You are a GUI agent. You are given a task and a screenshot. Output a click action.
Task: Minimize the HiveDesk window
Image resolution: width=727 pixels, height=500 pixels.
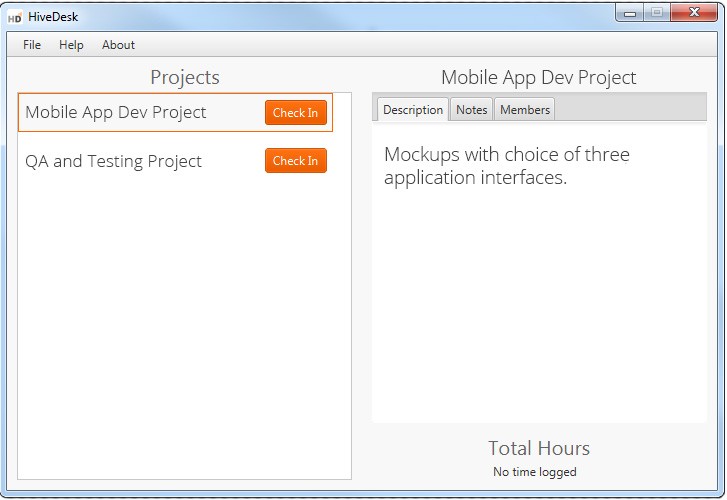click(629, 13)
